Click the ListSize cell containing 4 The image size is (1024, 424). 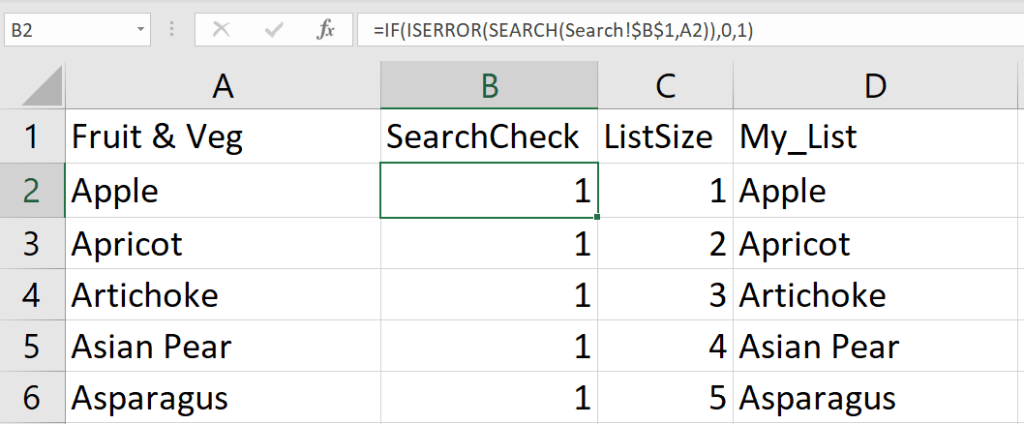pos(665,347)
